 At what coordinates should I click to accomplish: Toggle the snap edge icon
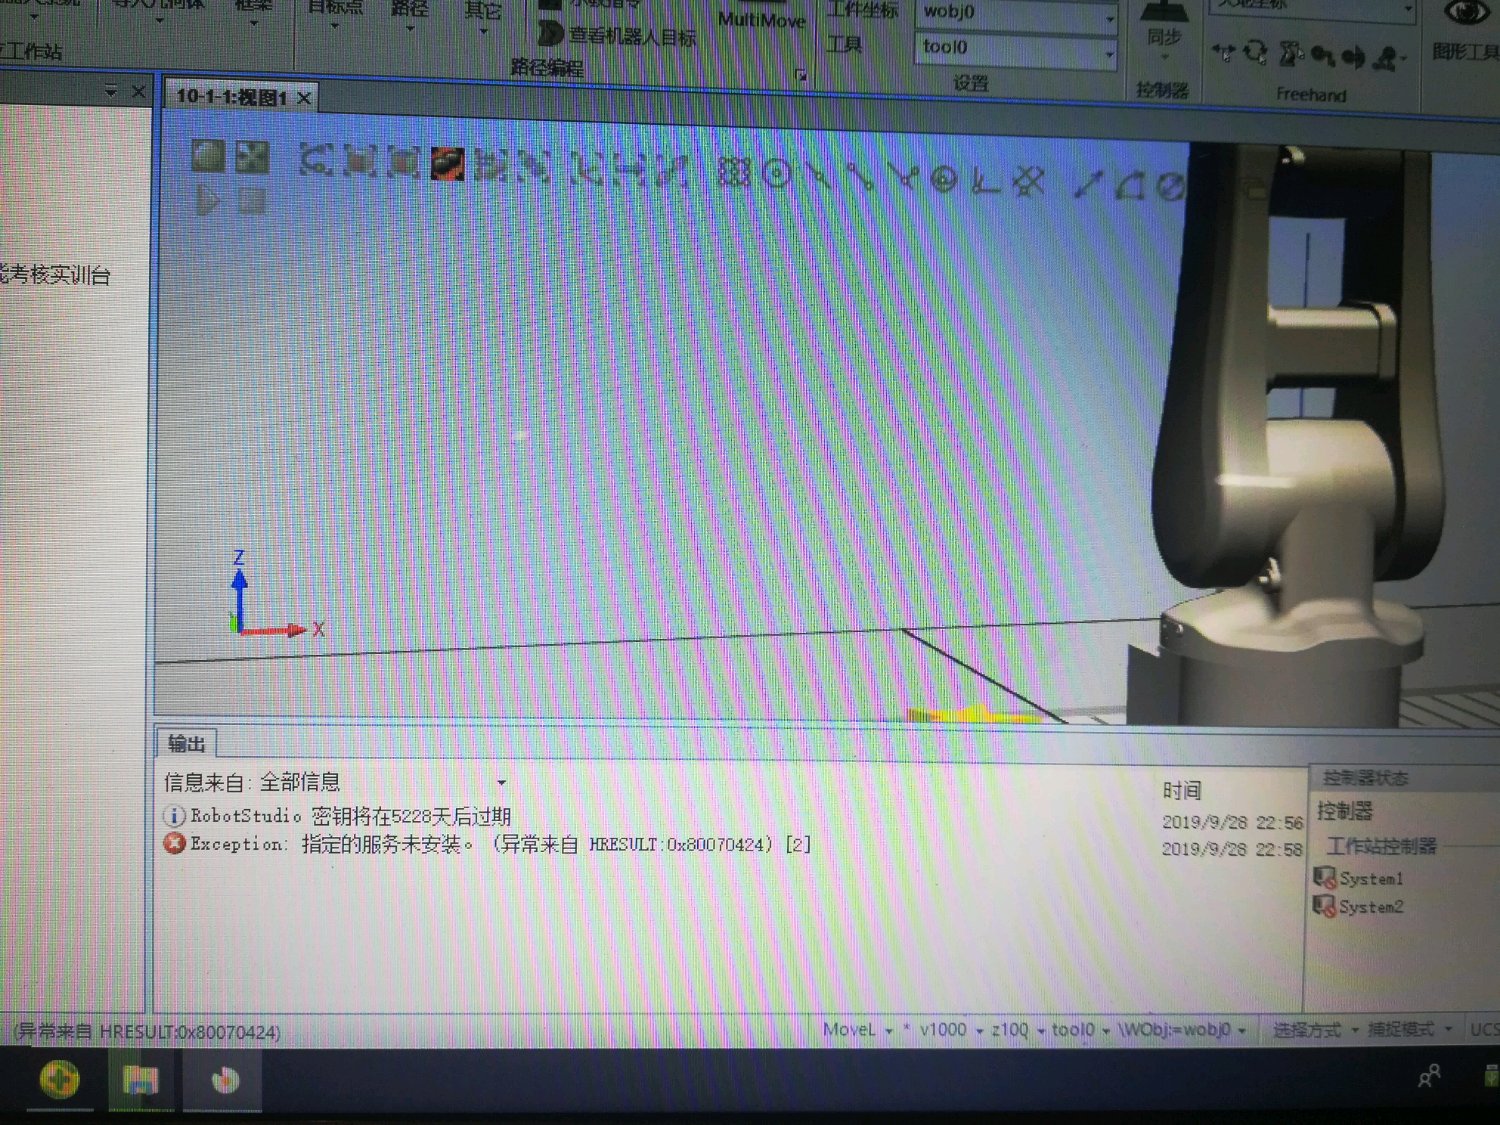click(x=904, y=178)
